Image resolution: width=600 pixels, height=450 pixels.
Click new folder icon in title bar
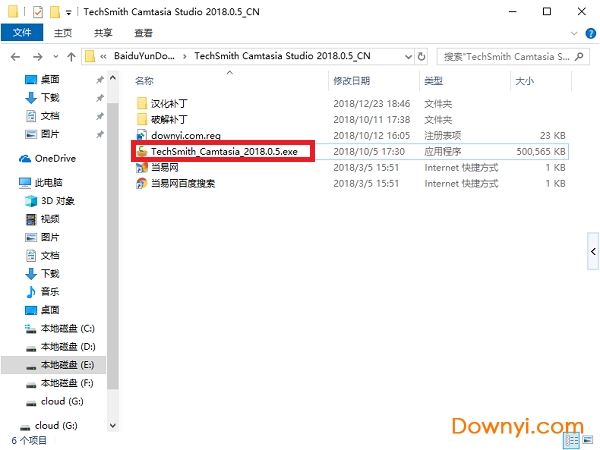point(55,12)
